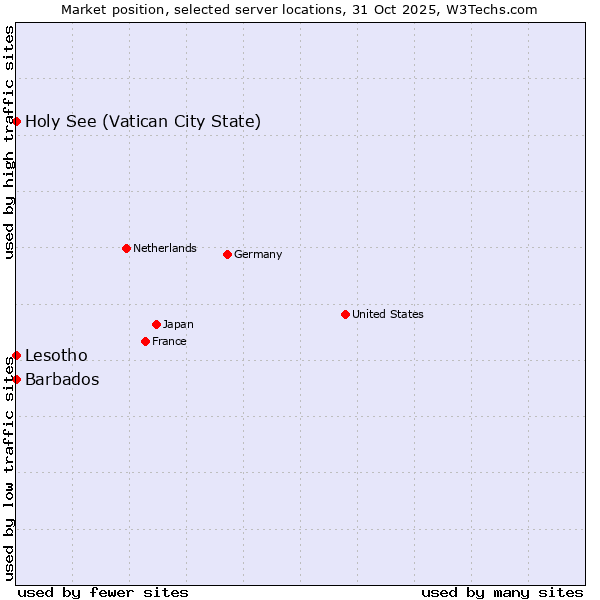Select the 'Lesotho' text label
The width and height of the screenshot is (600, 600).
coord(56,356)
